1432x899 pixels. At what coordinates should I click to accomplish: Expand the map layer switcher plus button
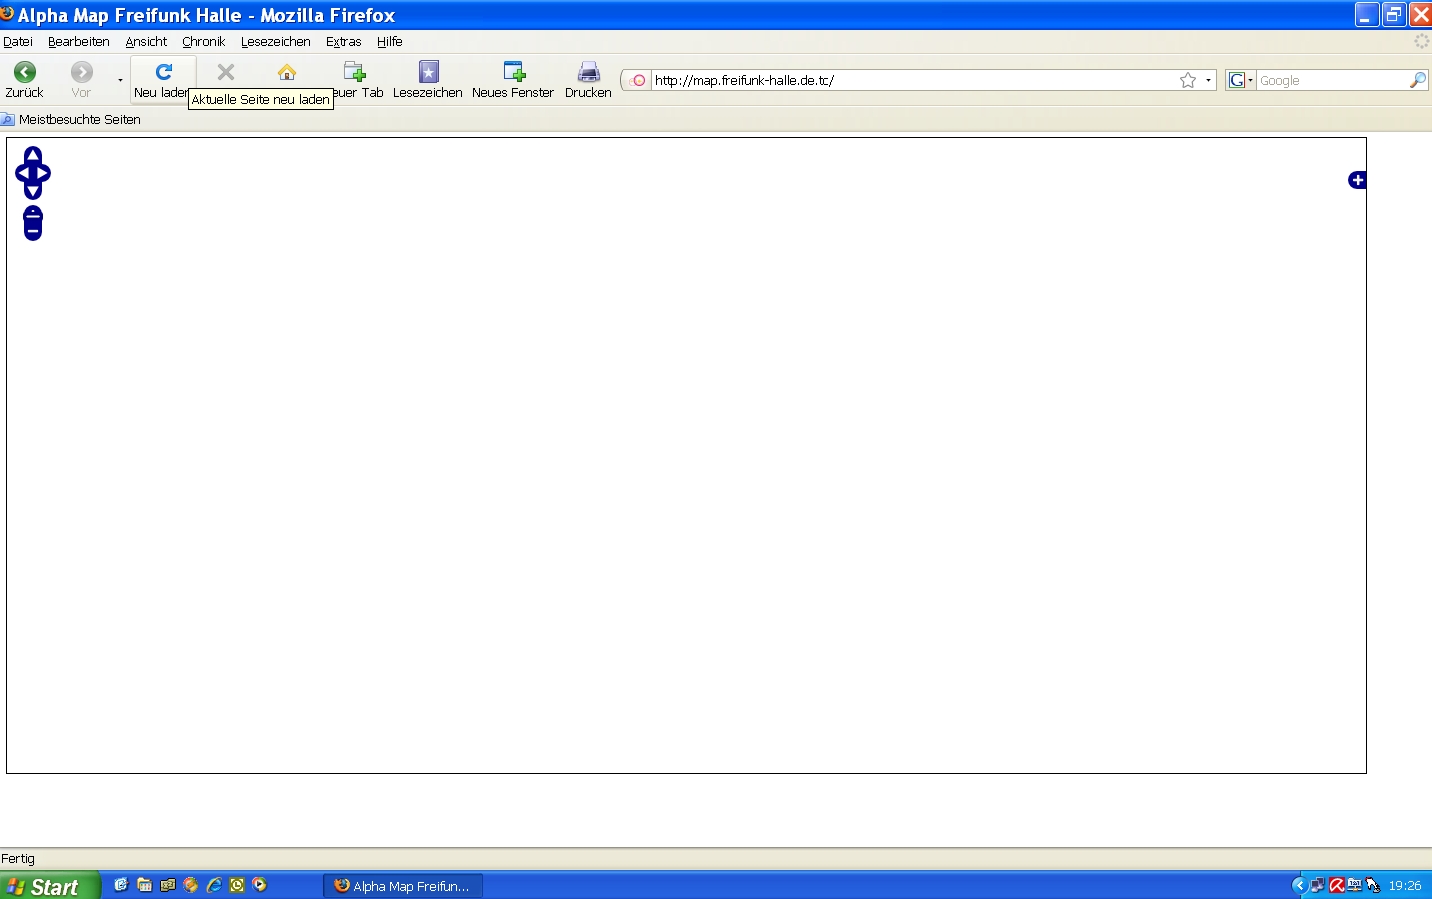pos(1357,180)
